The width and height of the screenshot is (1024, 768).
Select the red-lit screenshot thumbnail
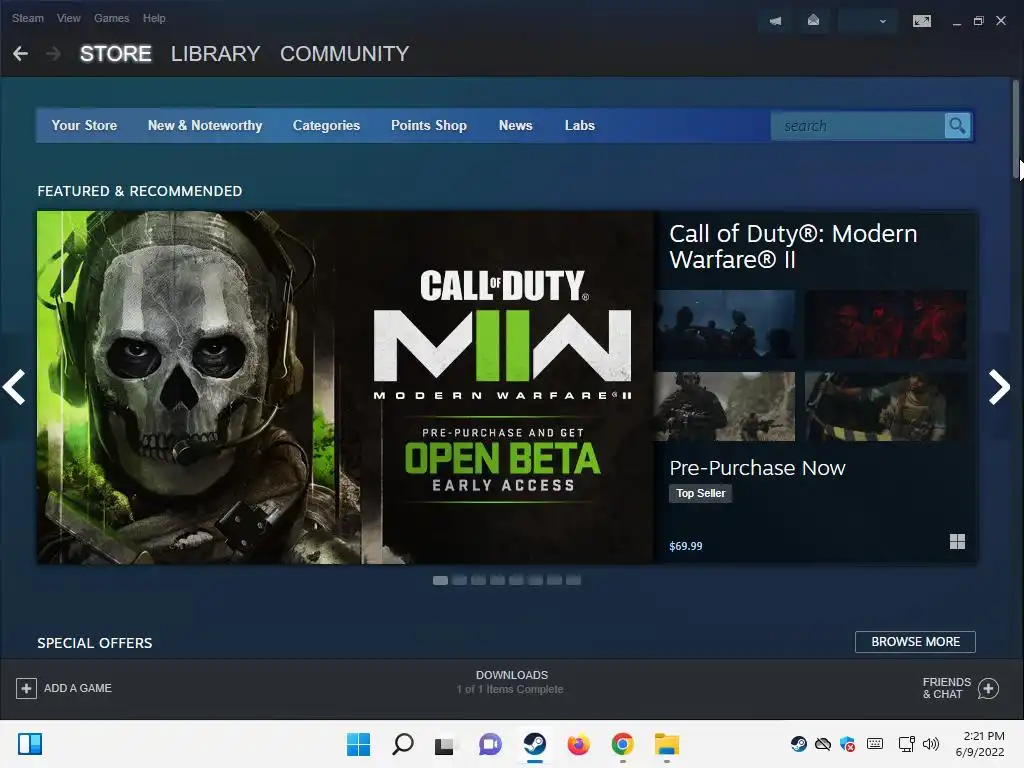point(886,325)
